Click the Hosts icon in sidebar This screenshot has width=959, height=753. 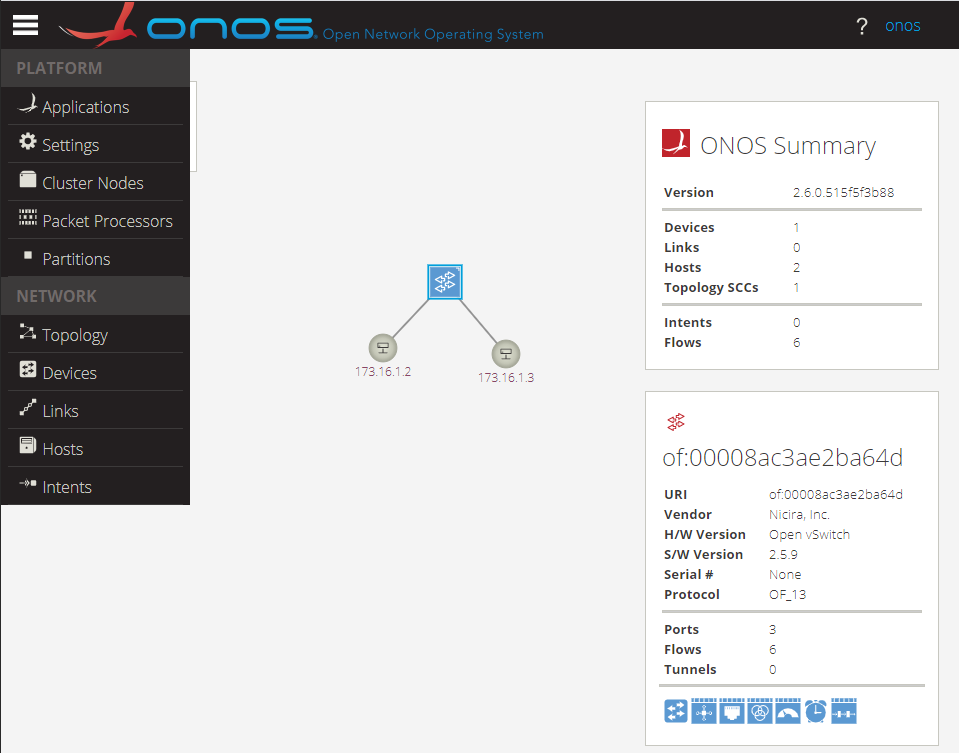(x=28, y=445)
